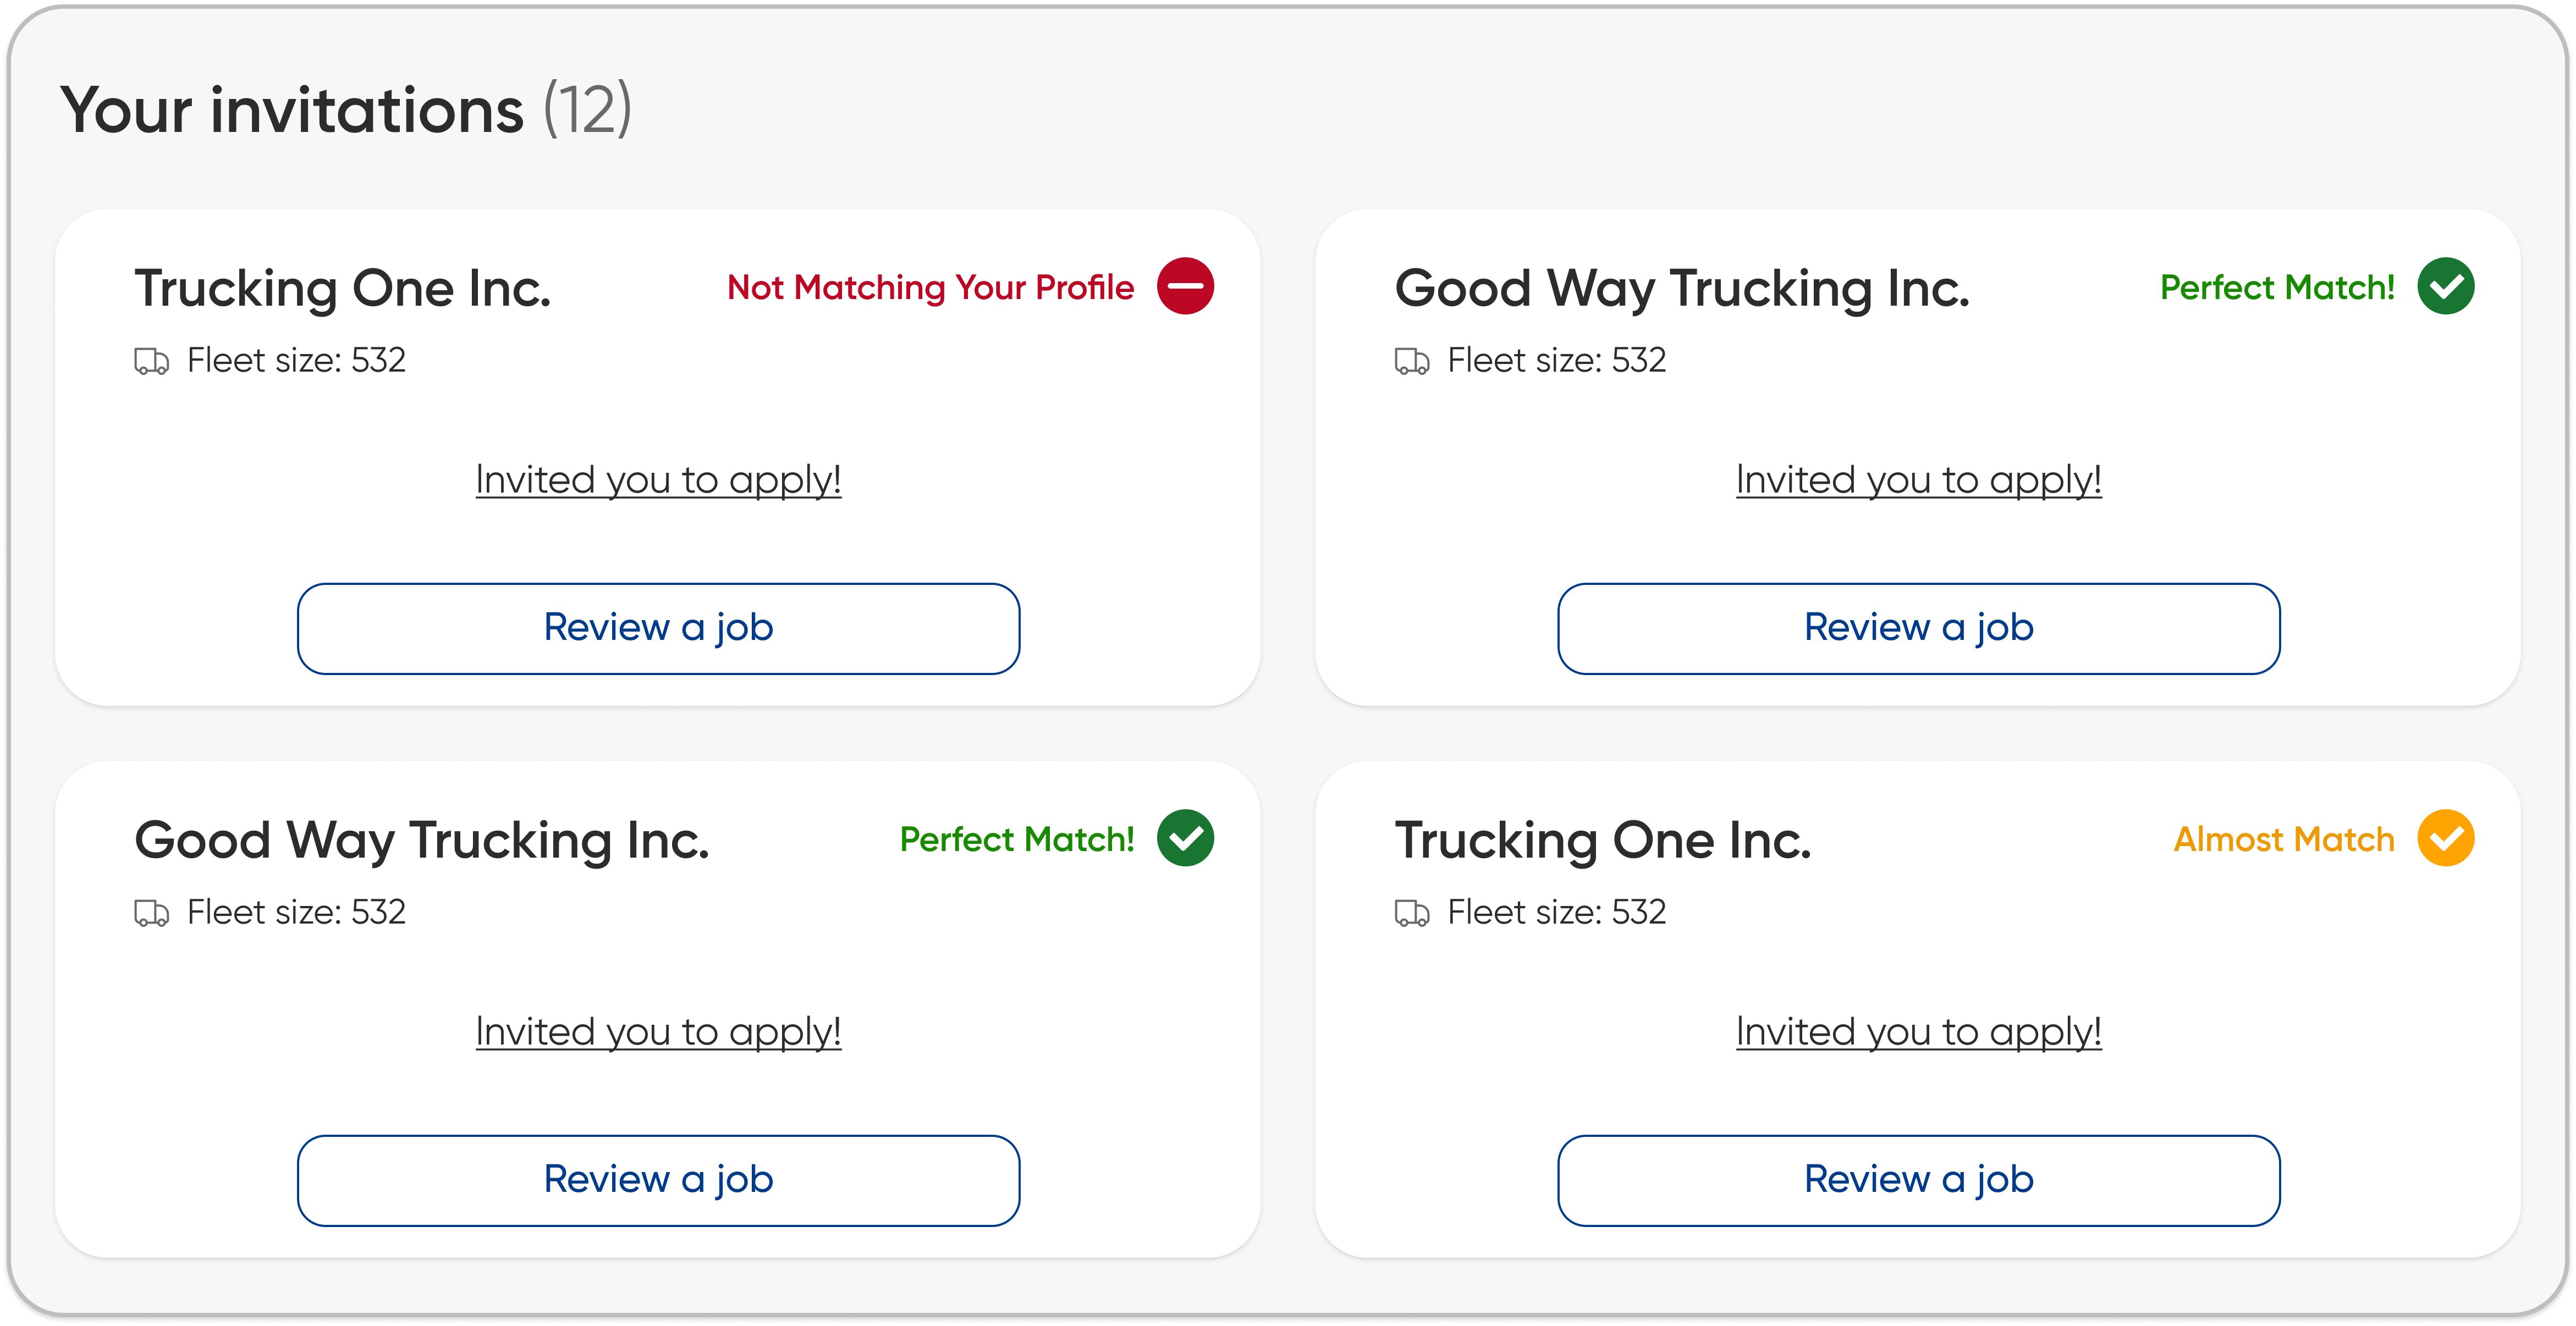The image size is (2576, 1326).
Task: Click the Not Matching Your Profile label
Action: point(930,288)
